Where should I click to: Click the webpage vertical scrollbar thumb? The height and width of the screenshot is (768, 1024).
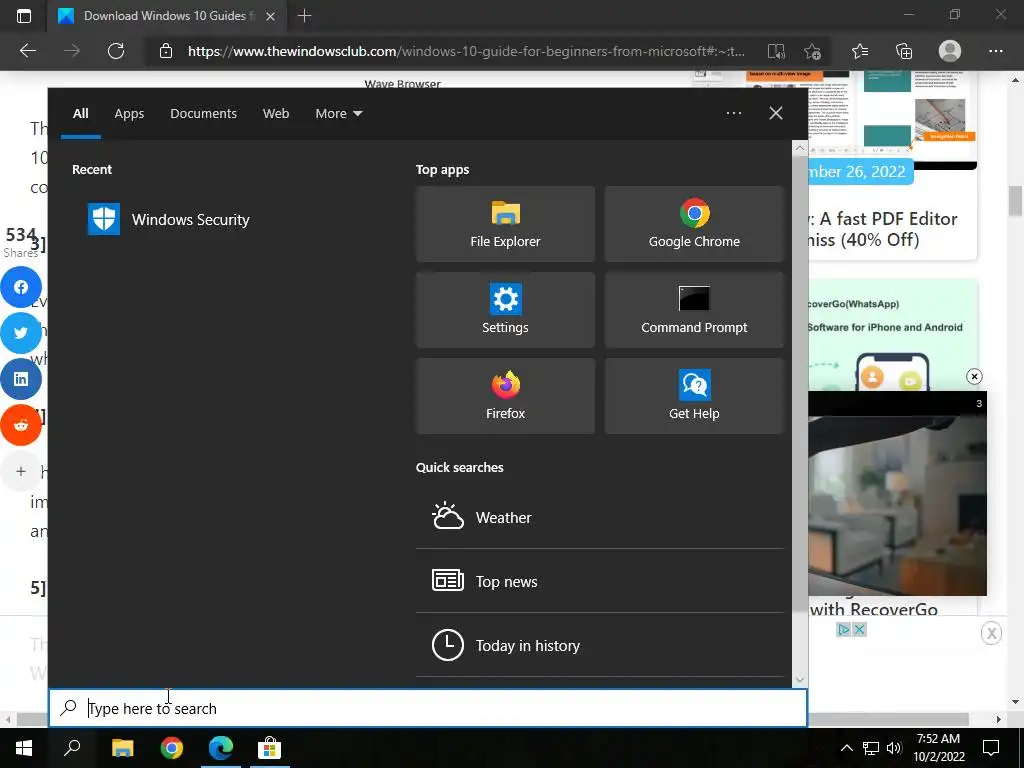(x=1015, y=200)
